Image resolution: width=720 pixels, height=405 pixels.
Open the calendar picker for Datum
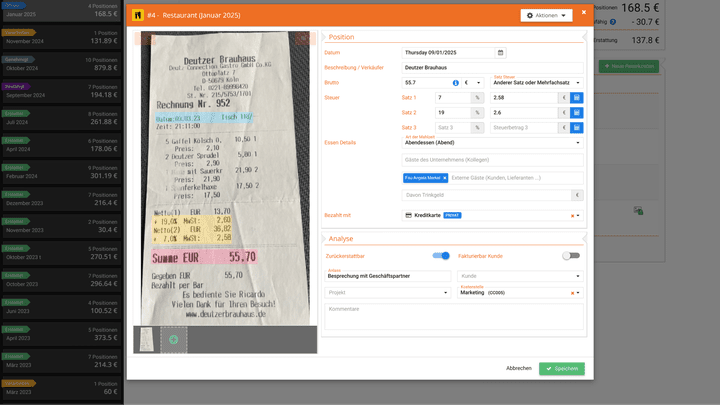click(500, 52)
